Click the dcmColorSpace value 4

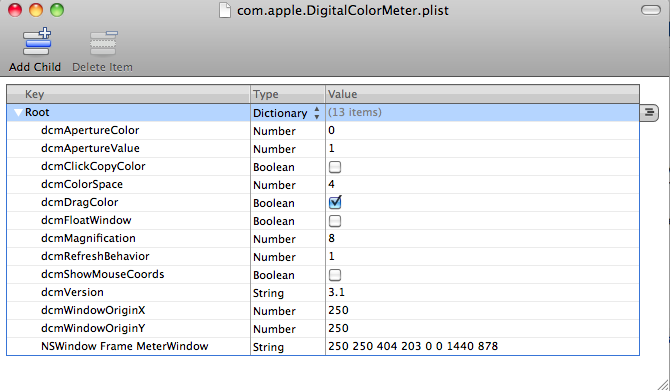[x=332, y=184]
